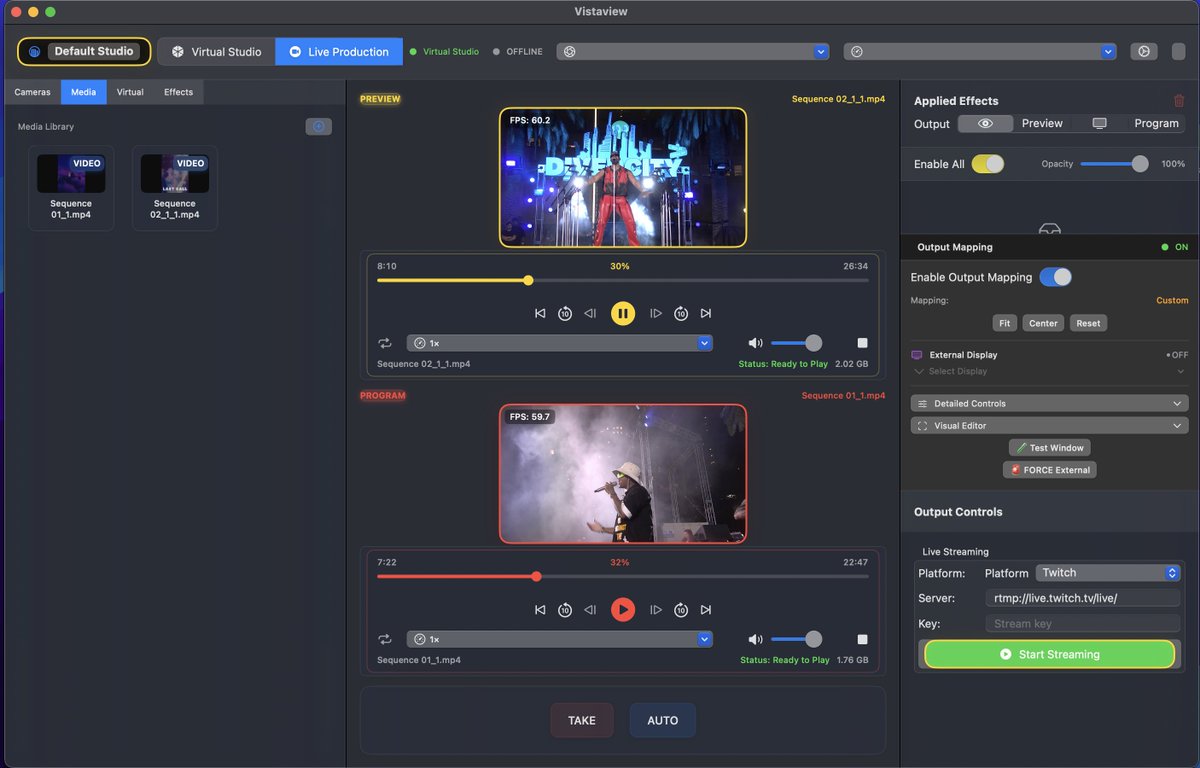Image resolution: width=1200 pixels, height=768 pixels.
Task: Click the AUTO transition button
Action: [x=663, y=720]
